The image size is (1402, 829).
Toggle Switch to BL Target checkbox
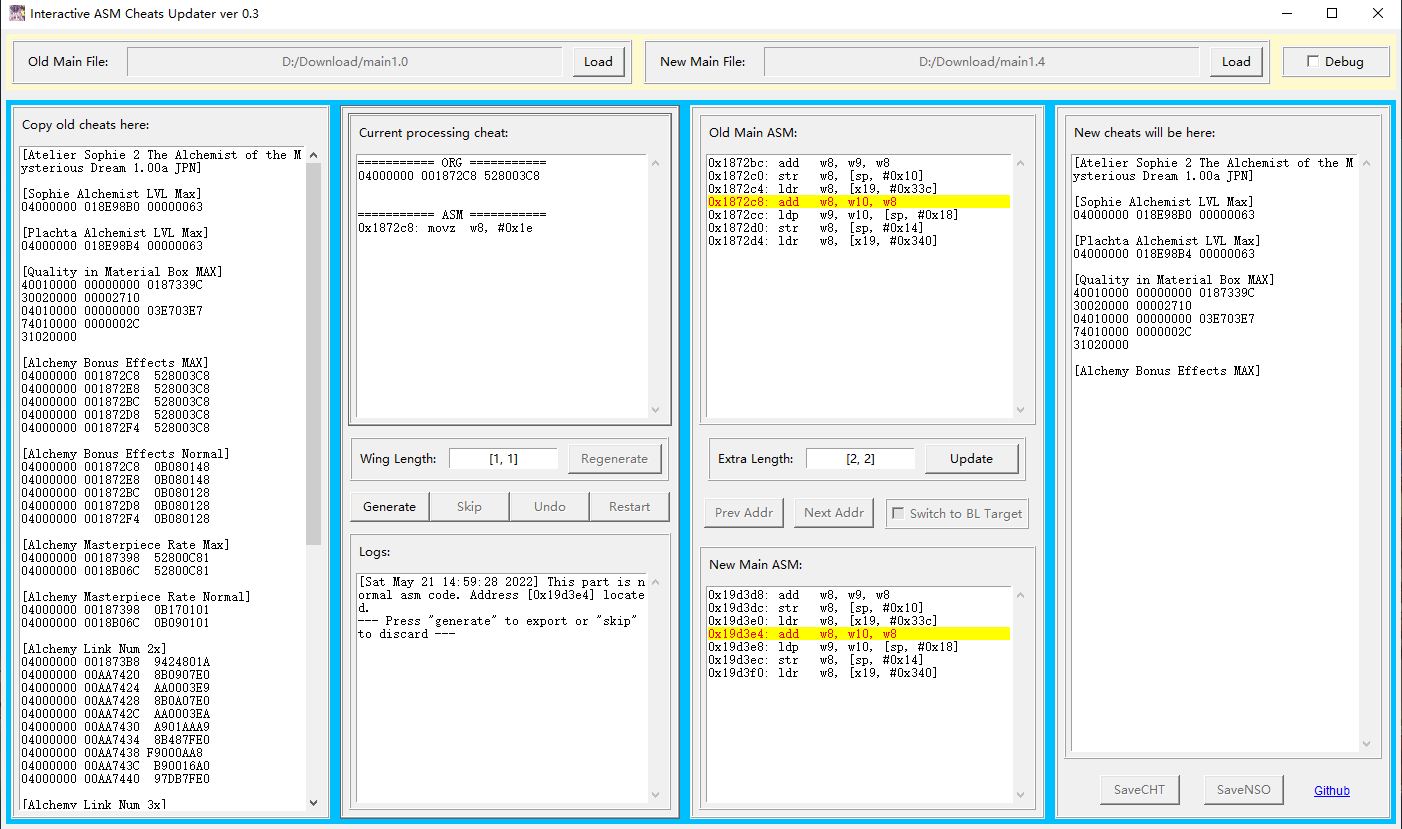tap(899, 514)
